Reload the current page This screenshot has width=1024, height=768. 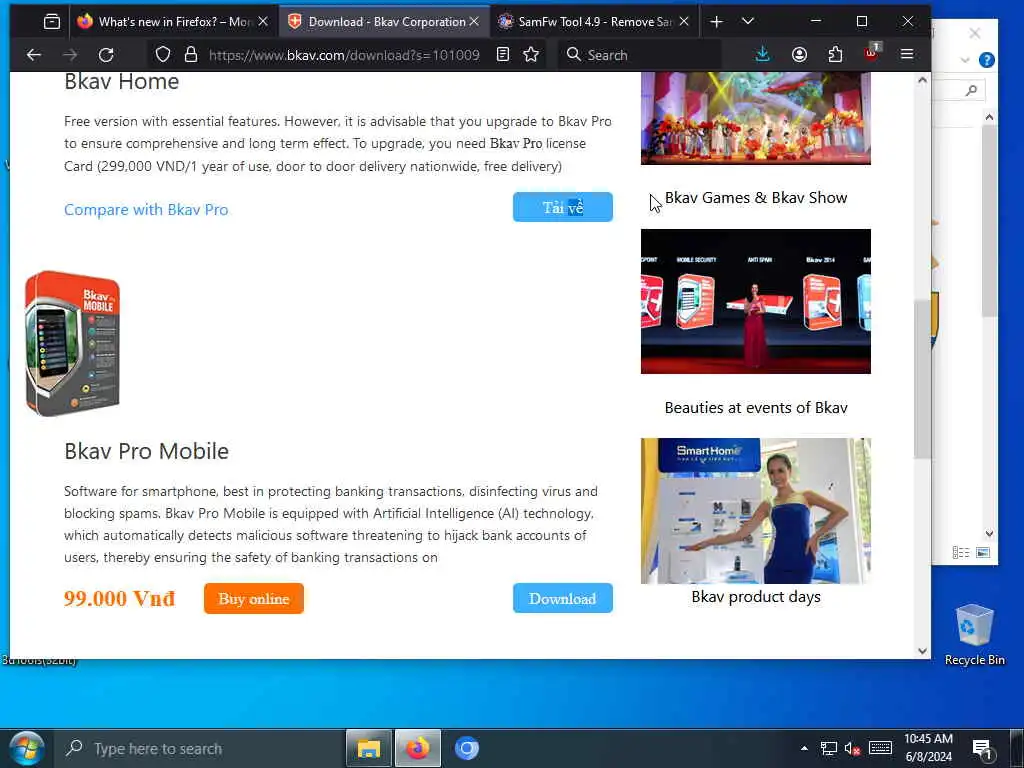tap(106, 55)
